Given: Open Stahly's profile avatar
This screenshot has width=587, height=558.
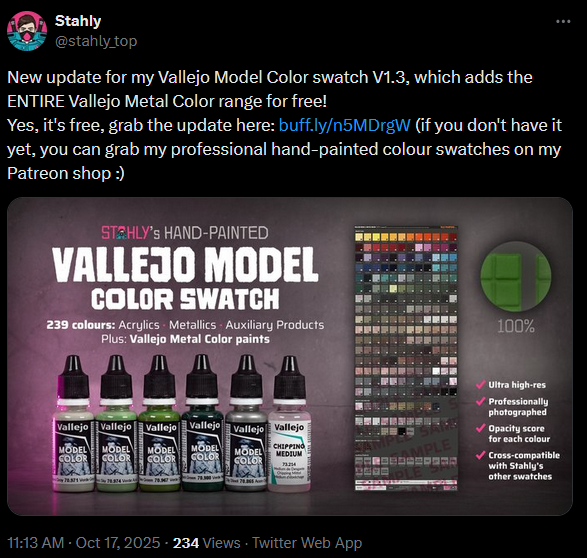Looking at the screenshot, I should (x=27, y=31).
